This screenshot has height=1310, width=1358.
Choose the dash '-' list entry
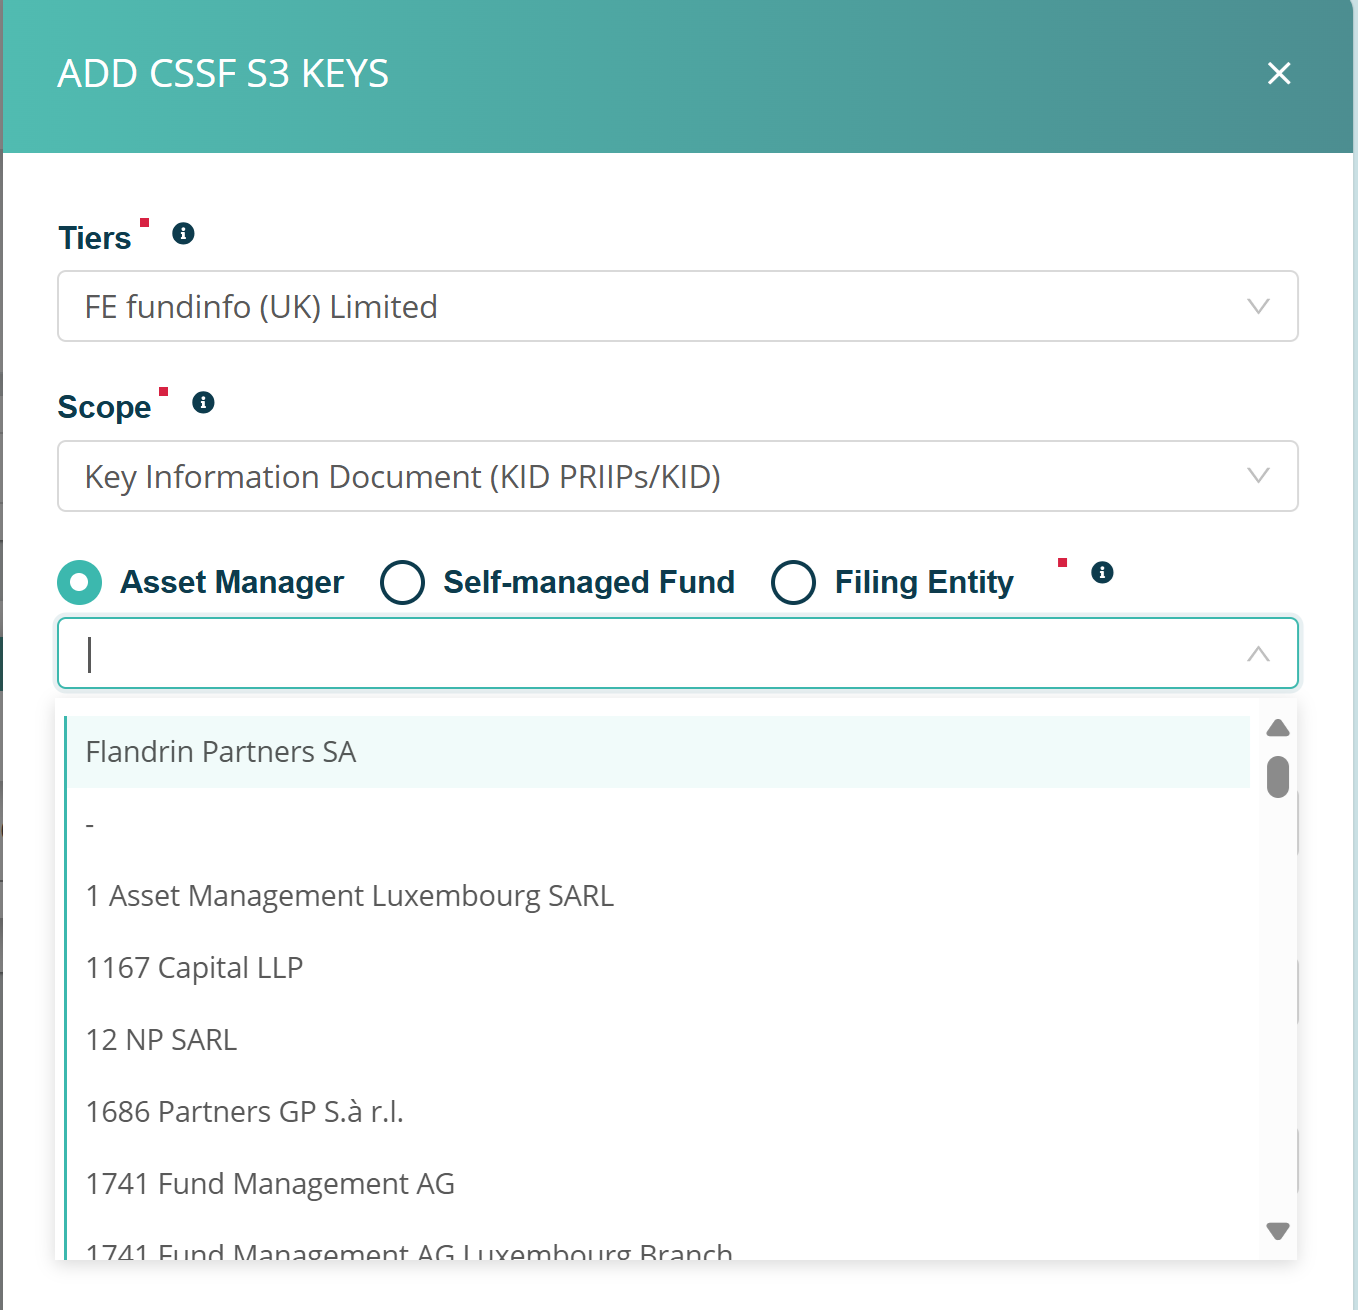click(x=658, y=824)
